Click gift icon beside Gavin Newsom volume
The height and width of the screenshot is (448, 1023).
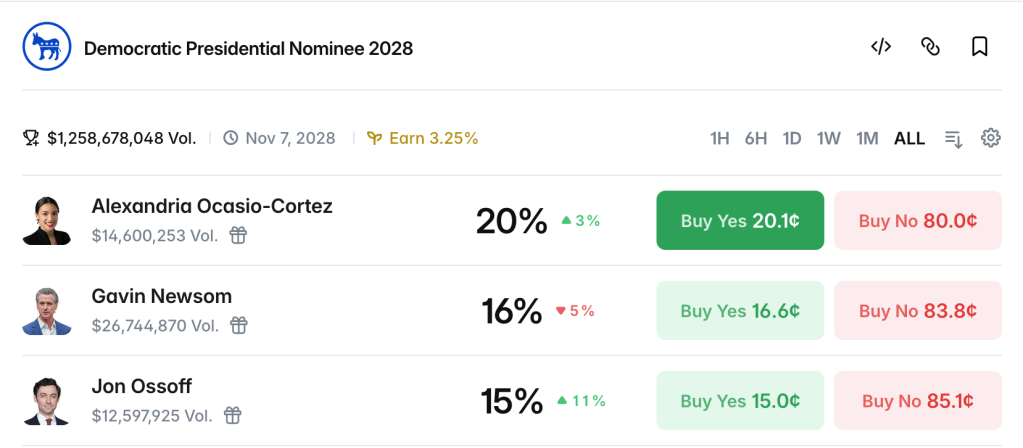[x=239, y=325]
